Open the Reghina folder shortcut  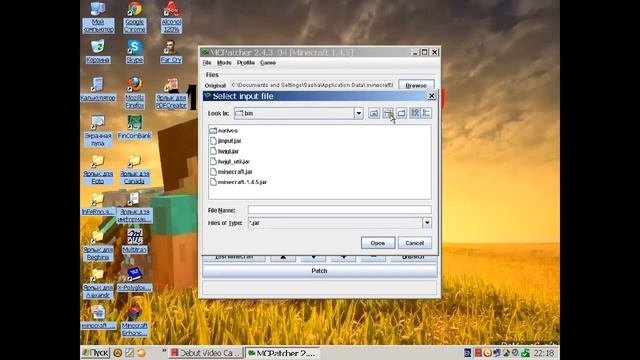point(98,245)
